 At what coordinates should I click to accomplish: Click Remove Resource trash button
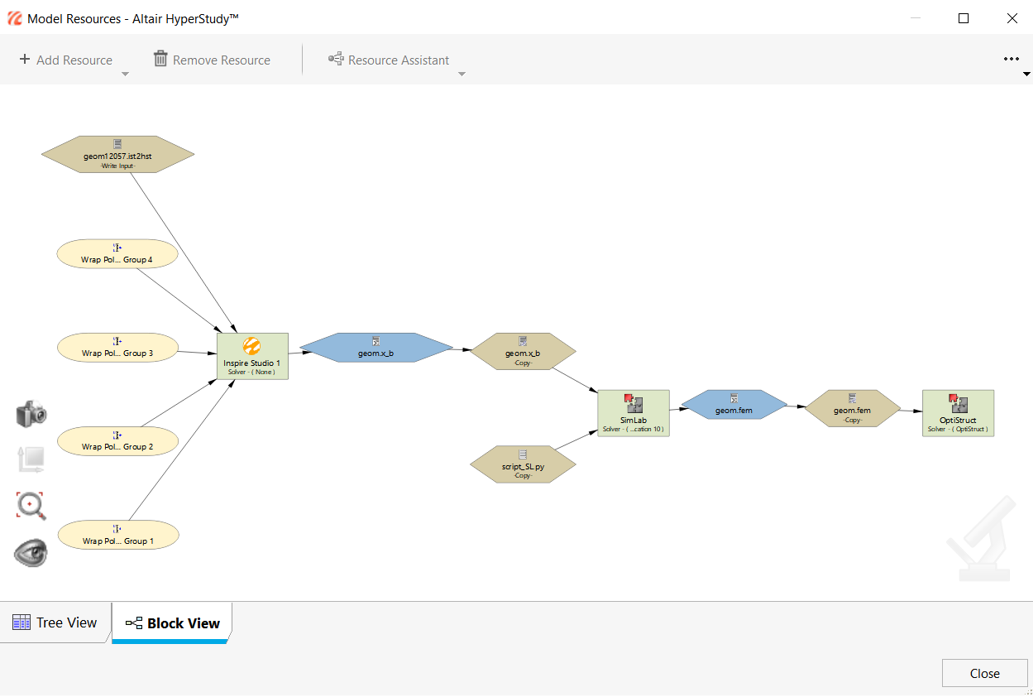pos(211,60)
